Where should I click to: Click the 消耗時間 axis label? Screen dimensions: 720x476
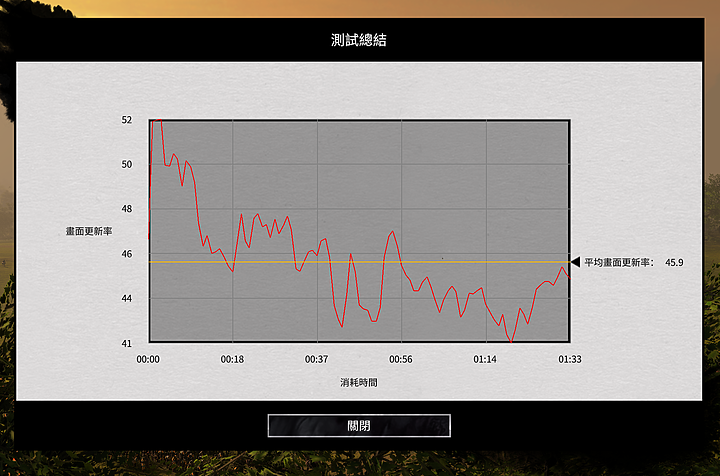coord(359,382)
